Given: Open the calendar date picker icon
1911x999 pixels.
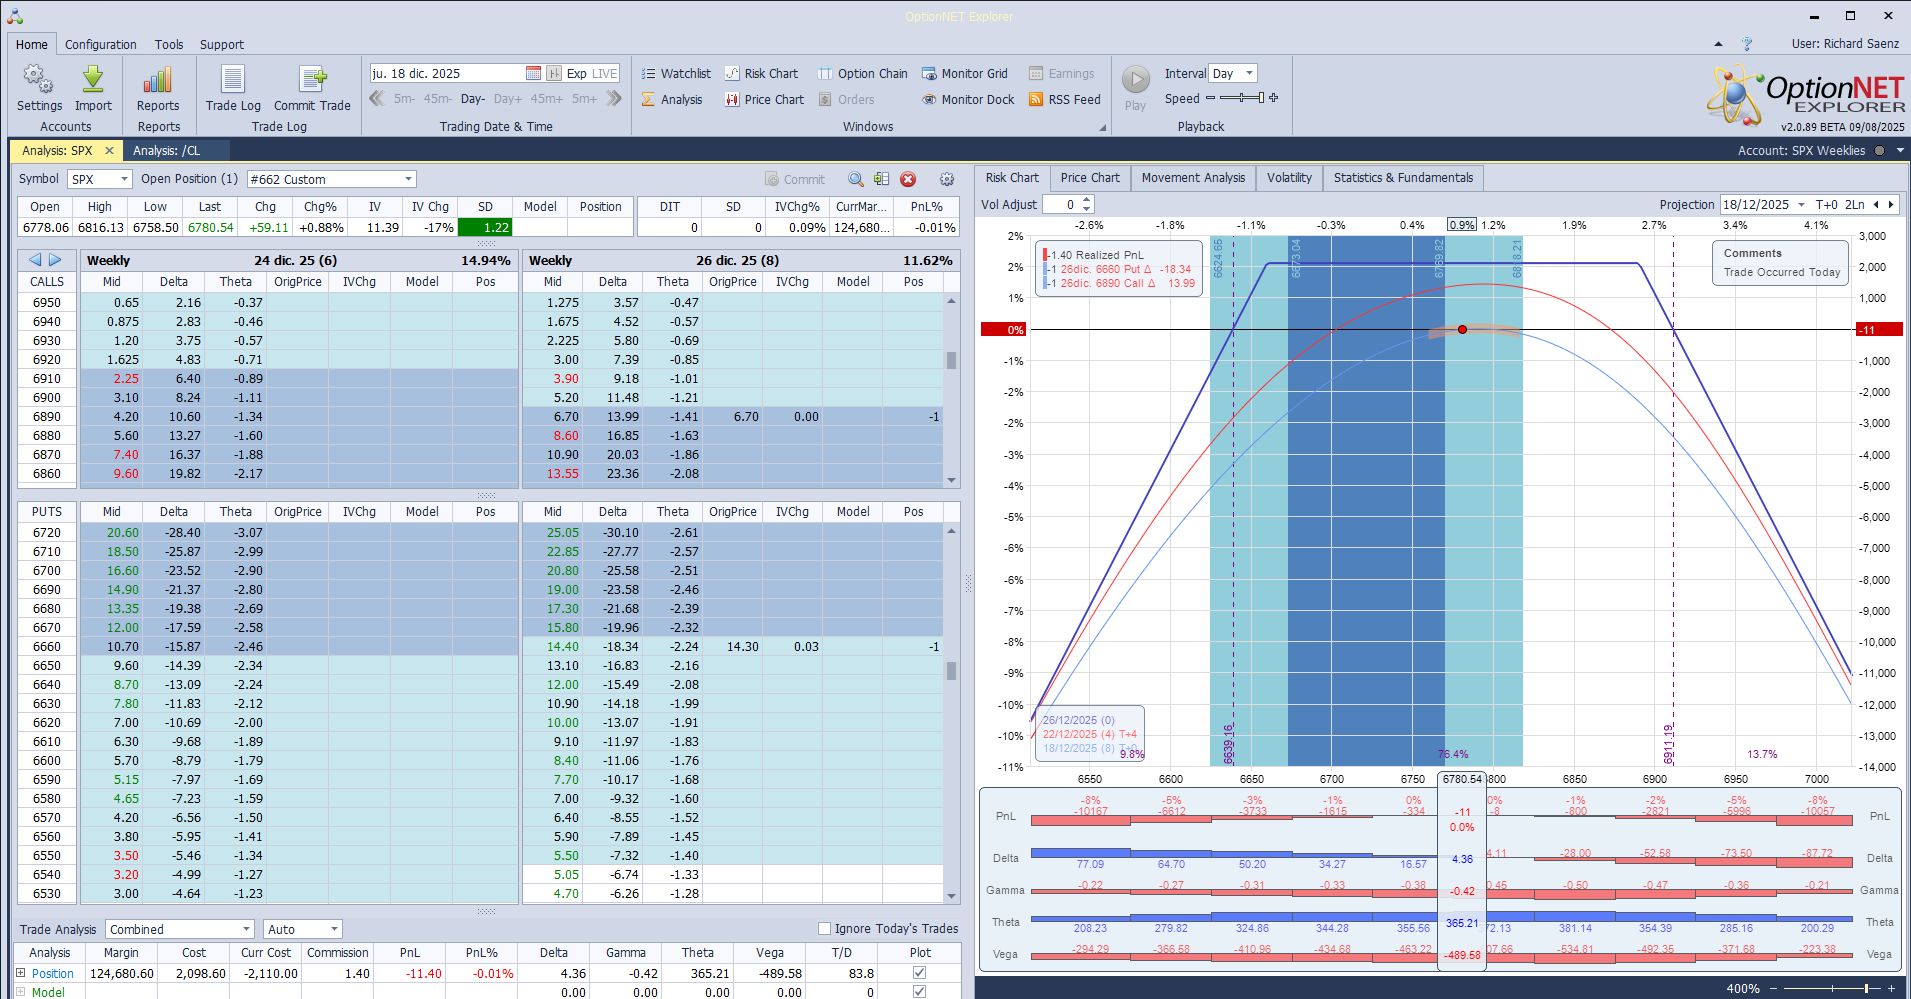Looking at the screenshot, I should (x=533, y=73).
